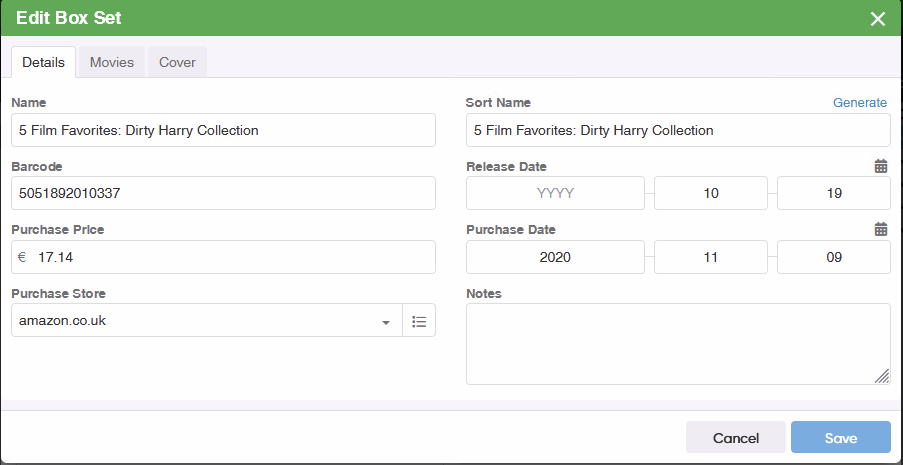Screen dimensions: 903x465
Task: Click into the Name text field
Action: click(x=223, y=130)
